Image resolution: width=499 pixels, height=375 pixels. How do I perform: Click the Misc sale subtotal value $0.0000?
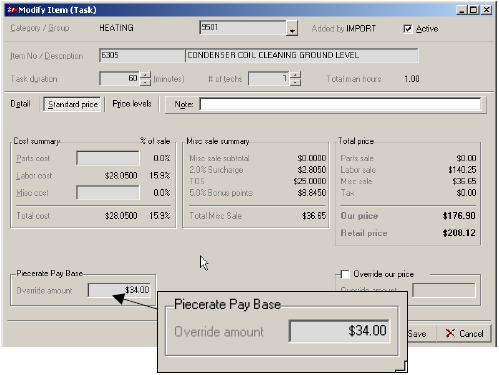click(x=312, y=158)
